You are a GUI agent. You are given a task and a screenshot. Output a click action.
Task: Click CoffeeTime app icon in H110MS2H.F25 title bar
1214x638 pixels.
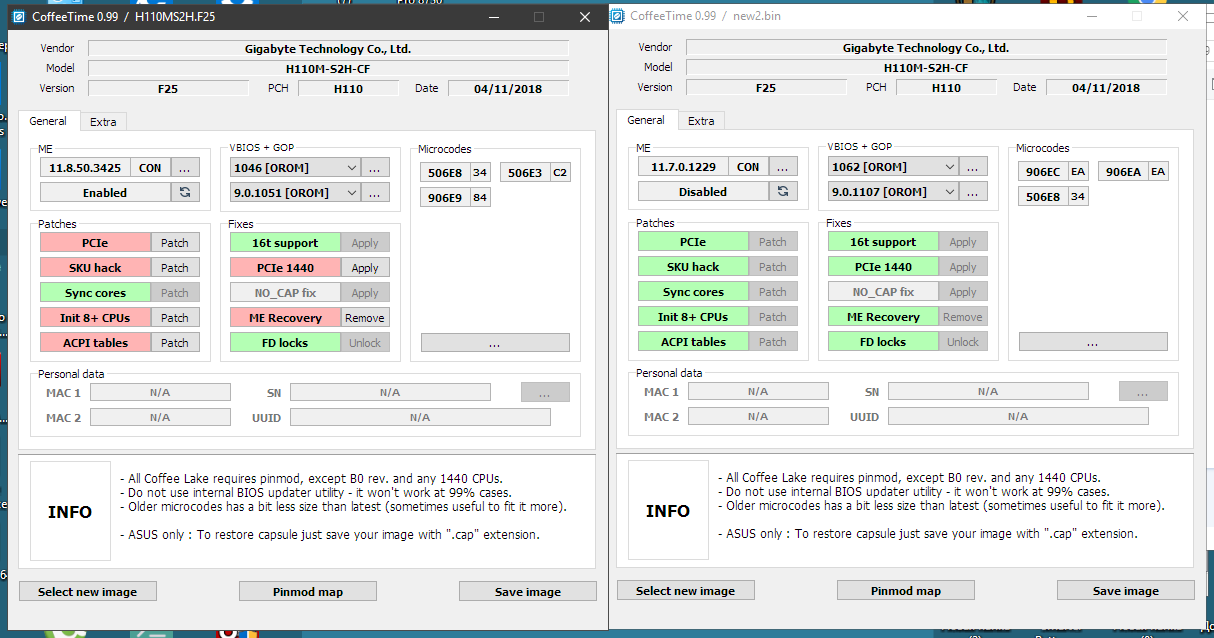pos(20,17)
